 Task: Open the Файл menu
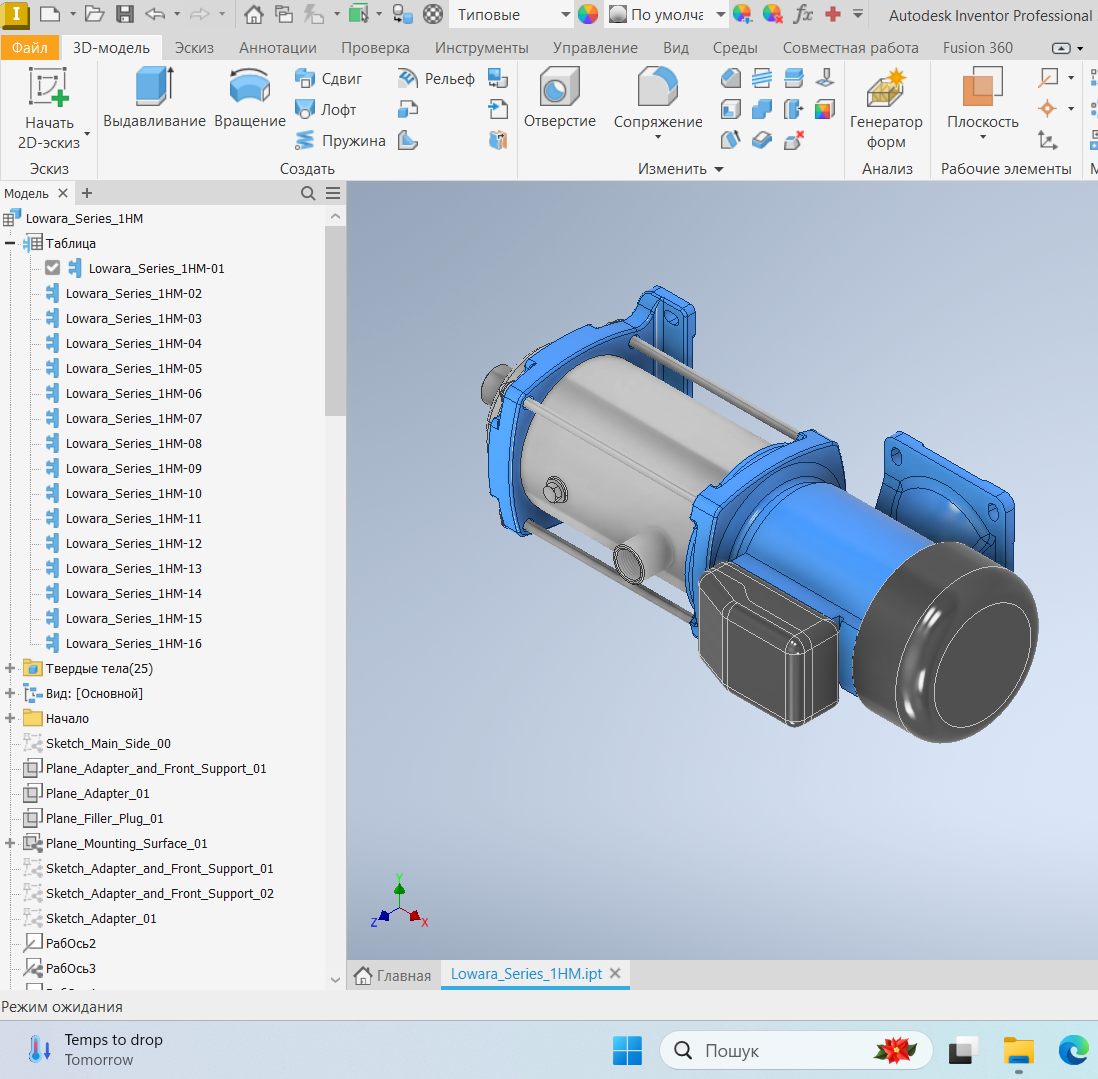(x=30, y=48)
